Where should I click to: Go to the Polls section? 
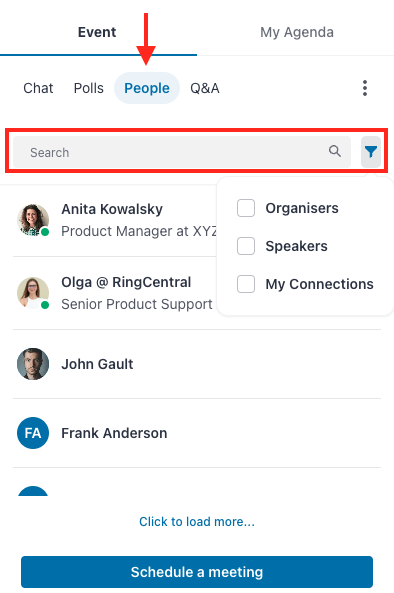tap(88, 88)
